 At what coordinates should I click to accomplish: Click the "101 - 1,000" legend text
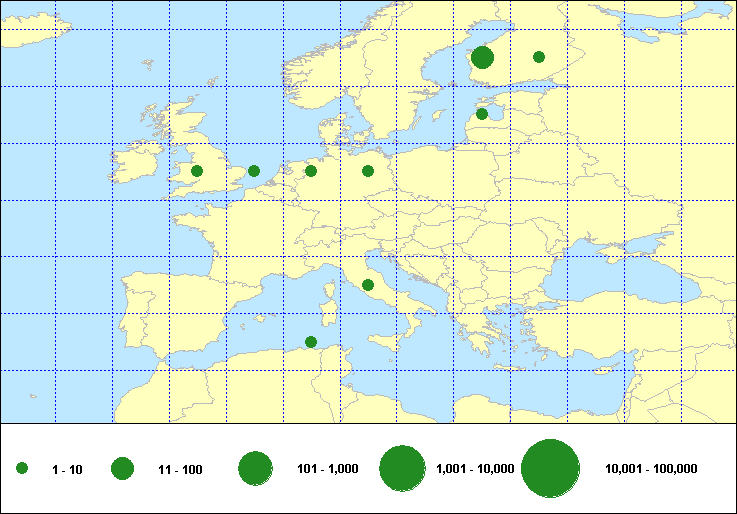(x=329, y=469)
